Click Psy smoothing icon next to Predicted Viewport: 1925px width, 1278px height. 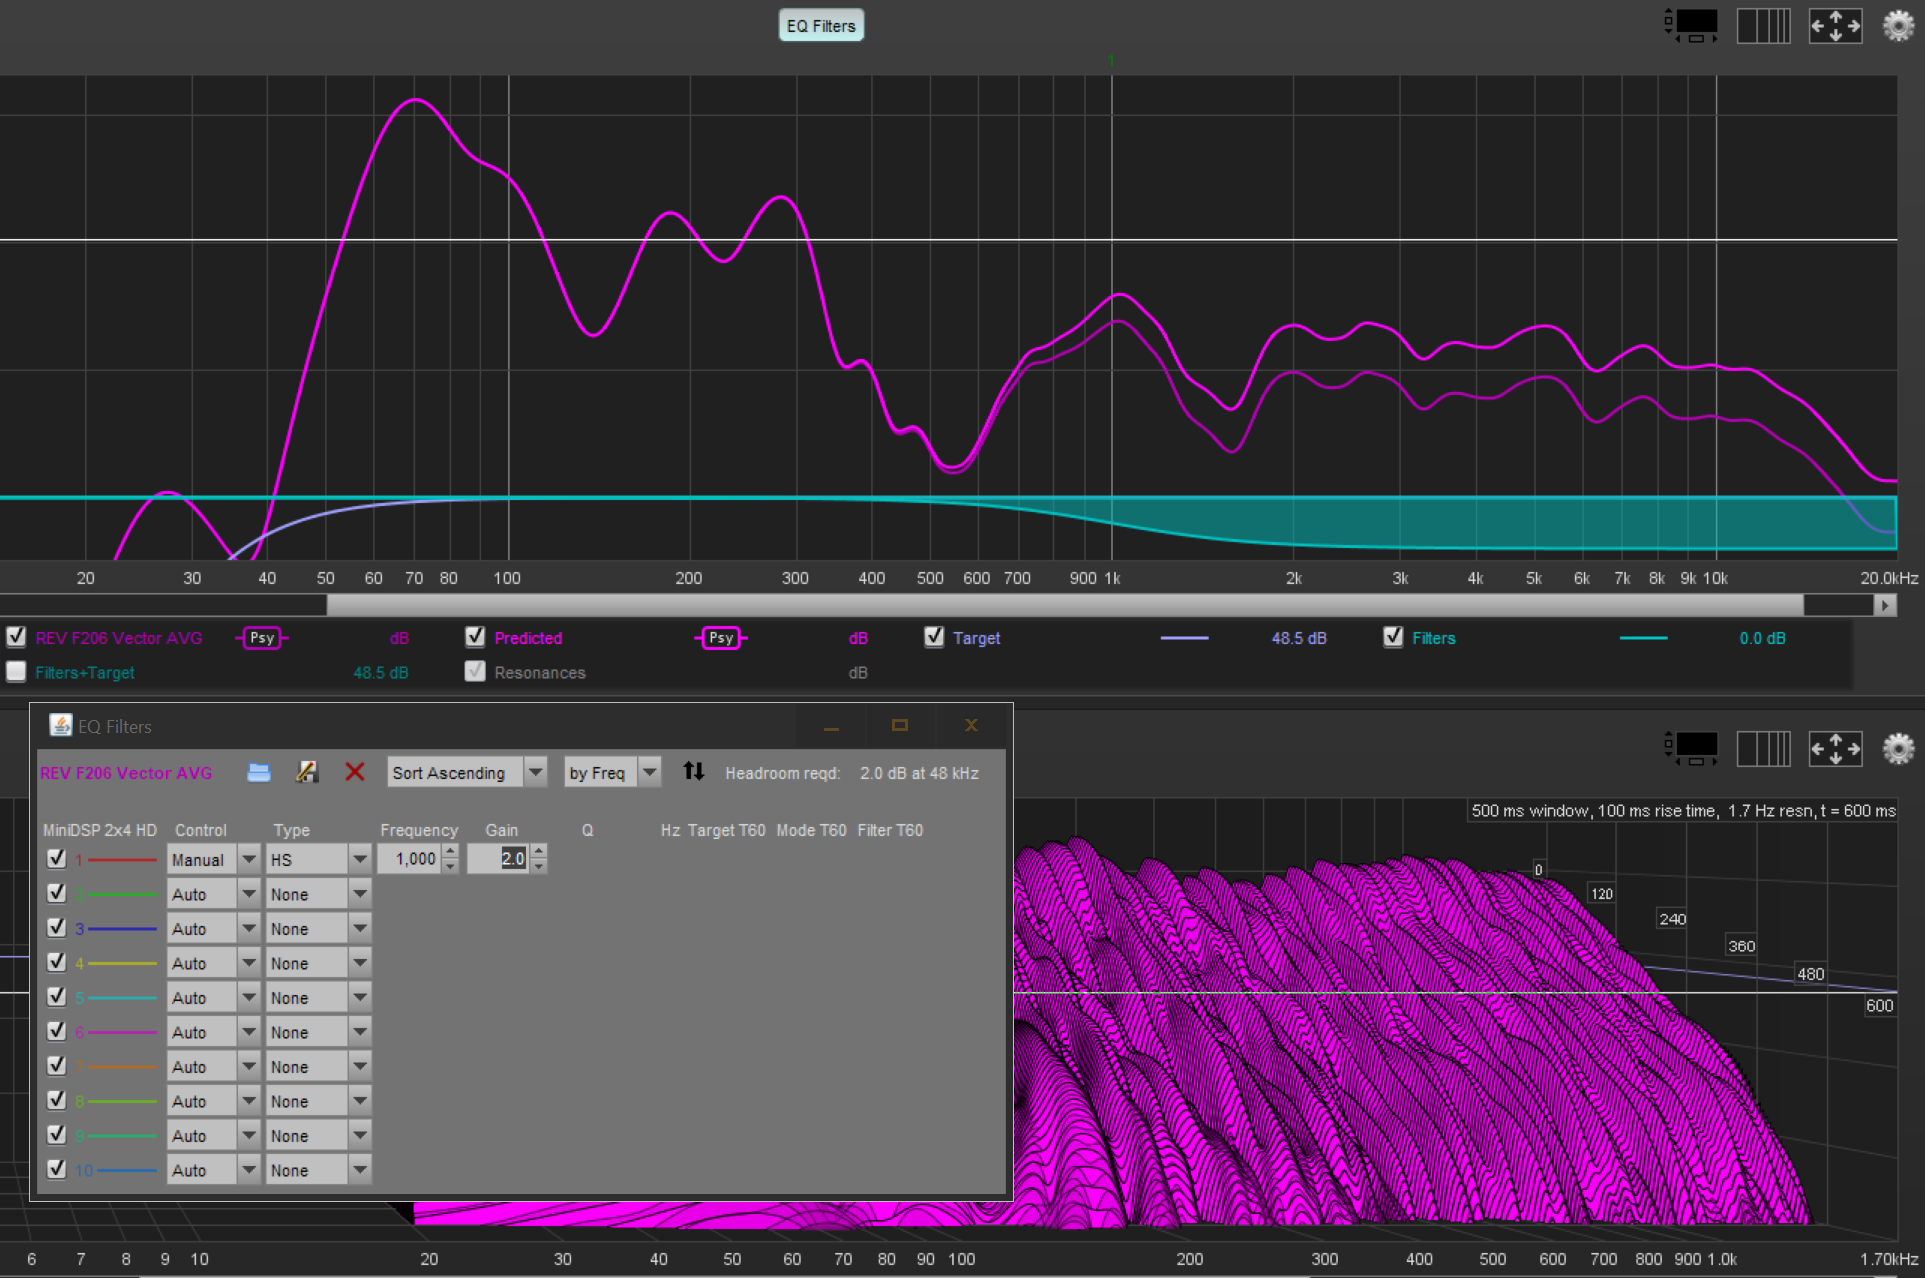click(x=721, y=638)
